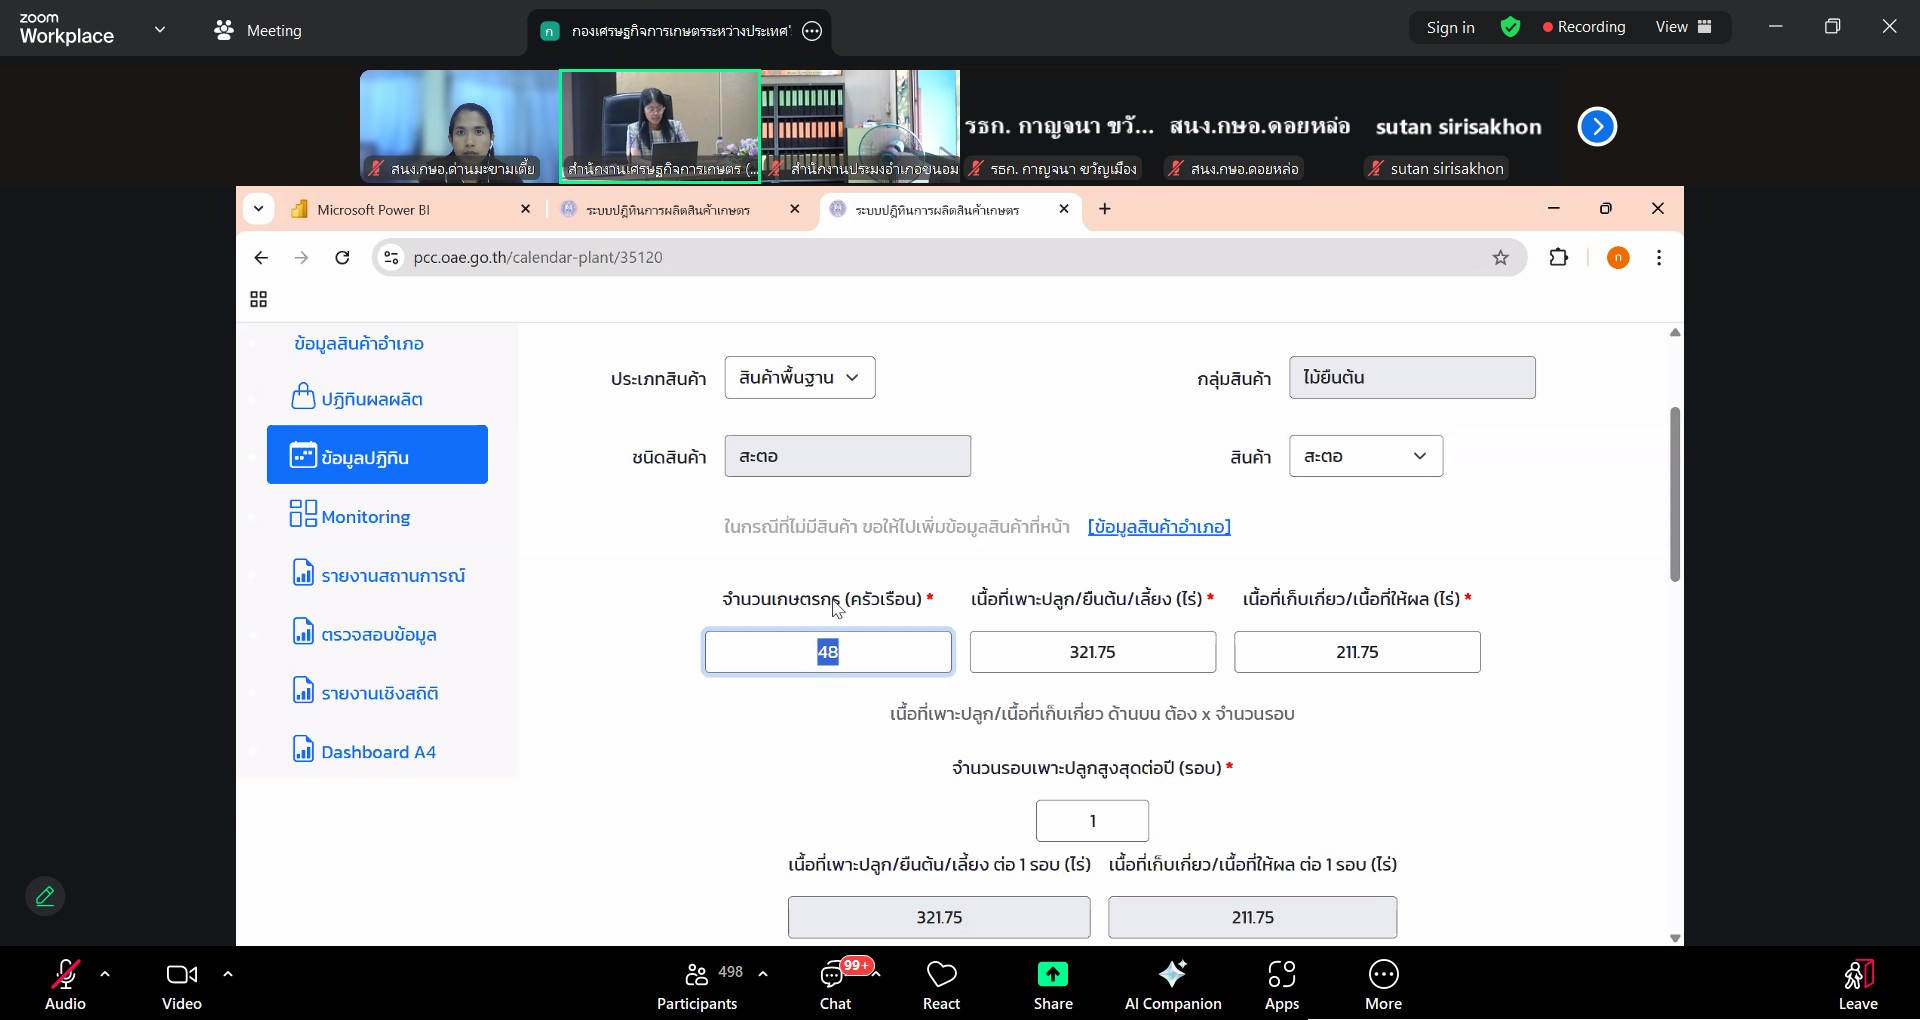Expand the Zoom Workplace dropdown arrow
1920x1020 pixels.
click(x=160, y=30)
